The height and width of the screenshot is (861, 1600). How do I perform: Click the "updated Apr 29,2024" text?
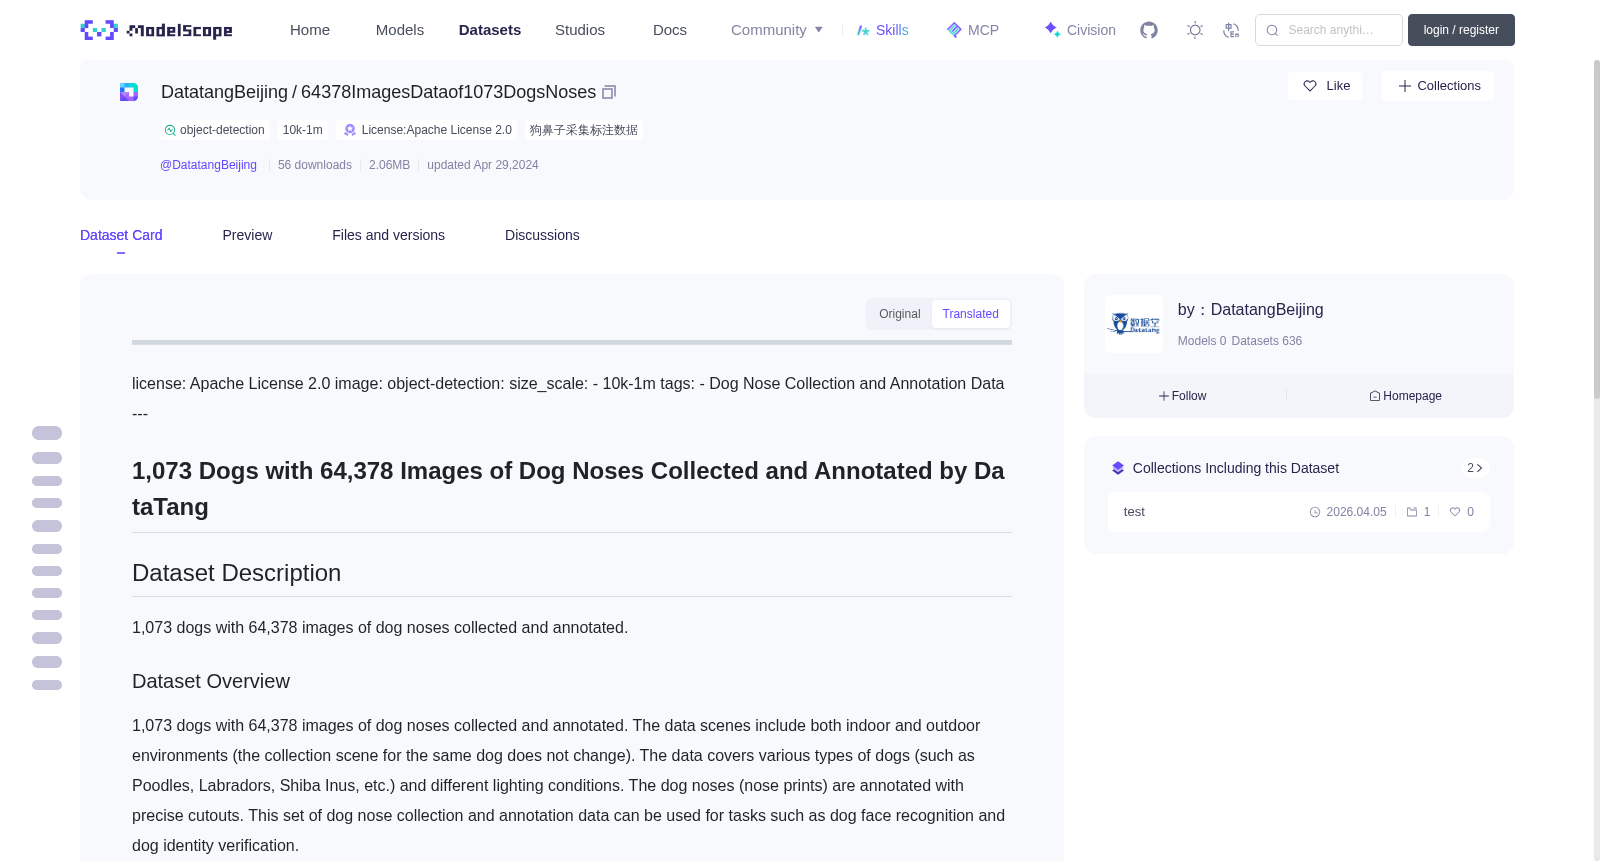(483, 165)
